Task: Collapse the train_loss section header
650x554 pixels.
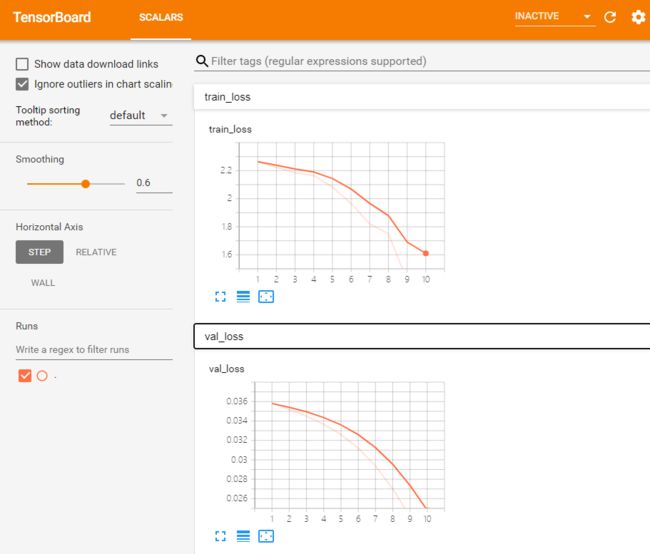Action: (x=422, y=97)
